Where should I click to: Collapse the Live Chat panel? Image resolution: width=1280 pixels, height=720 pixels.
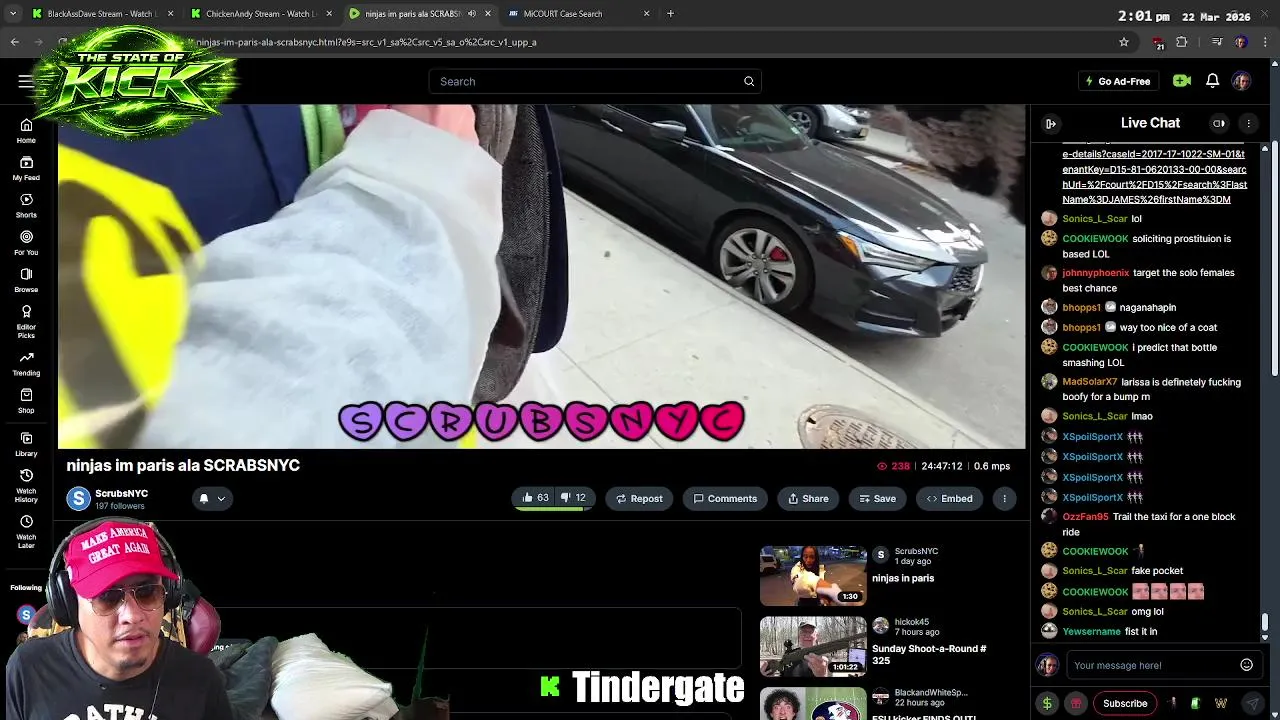point(1051,123)
